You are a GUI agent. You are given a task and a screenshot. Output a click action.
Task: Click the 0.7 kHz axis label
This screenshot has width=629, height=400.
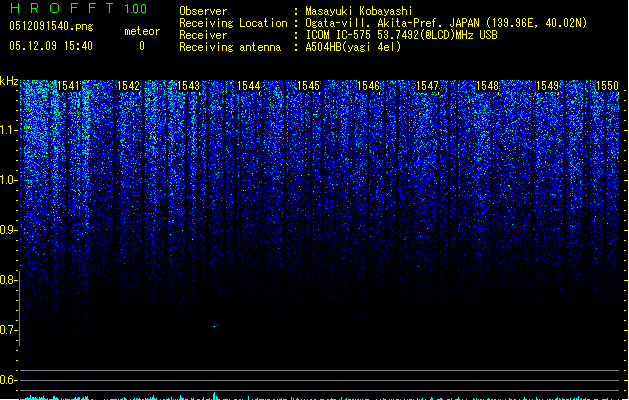[x=8, y=330]
